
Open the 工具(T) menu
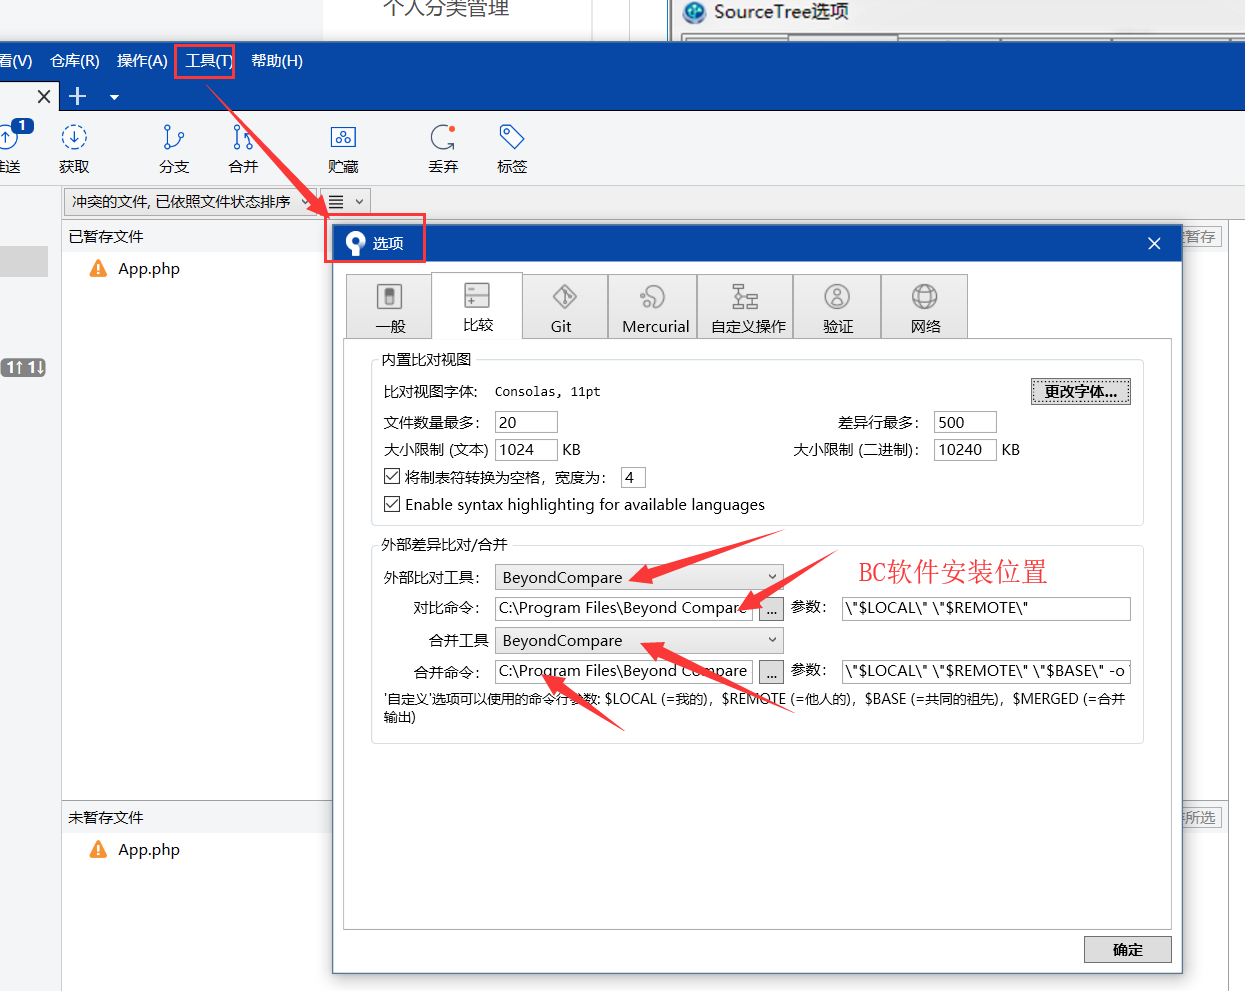(x=204, y=61)
